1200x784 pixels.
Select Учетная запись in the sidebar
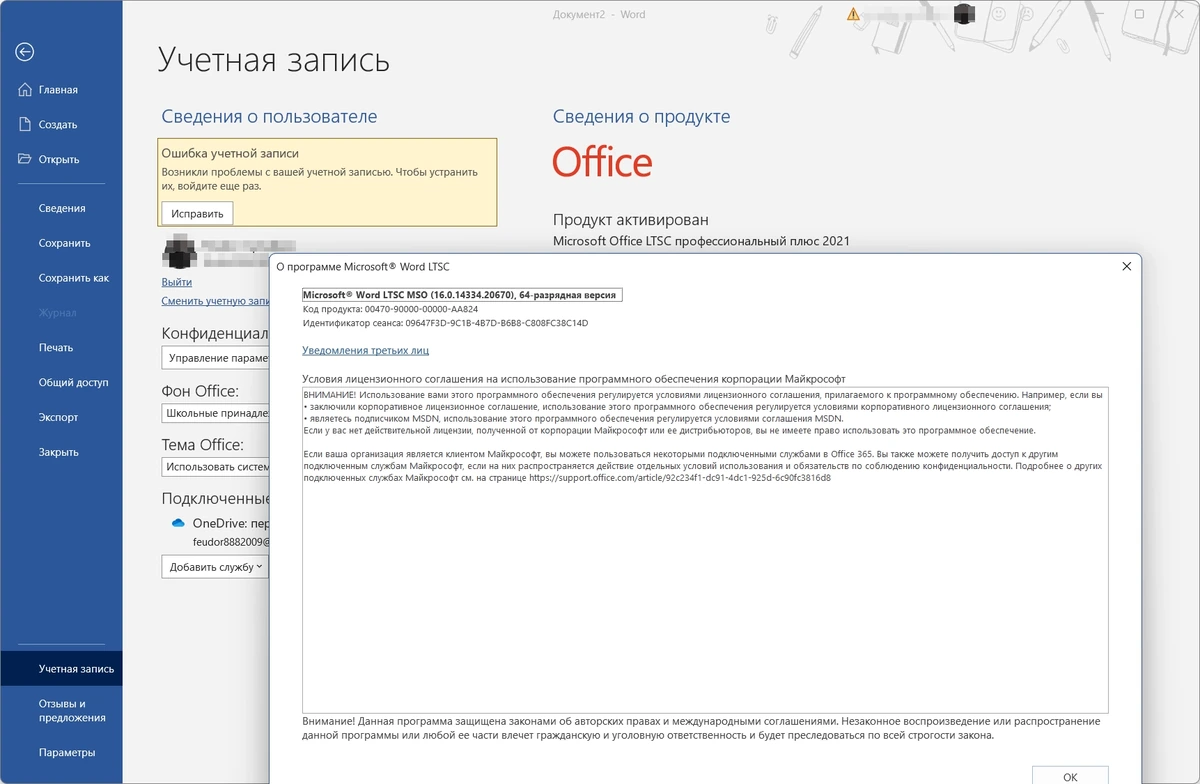(x=61, y=669)
